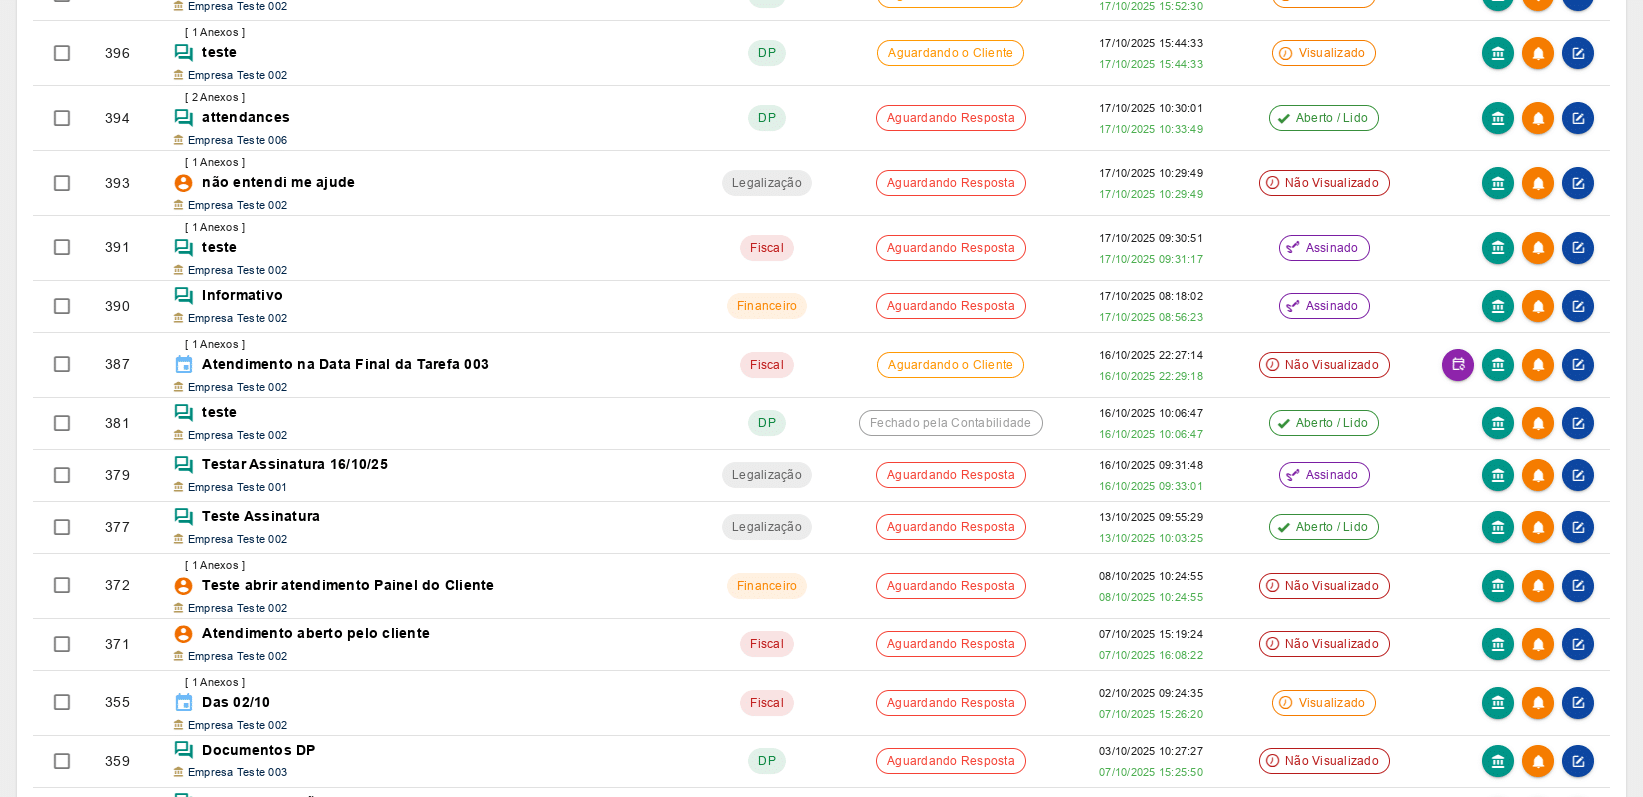Screen dimensions: 1643x797
Task: Open ticket 'Teste abrir atendimento Painel do Cliente'
Action: click(x=347, y=585)
